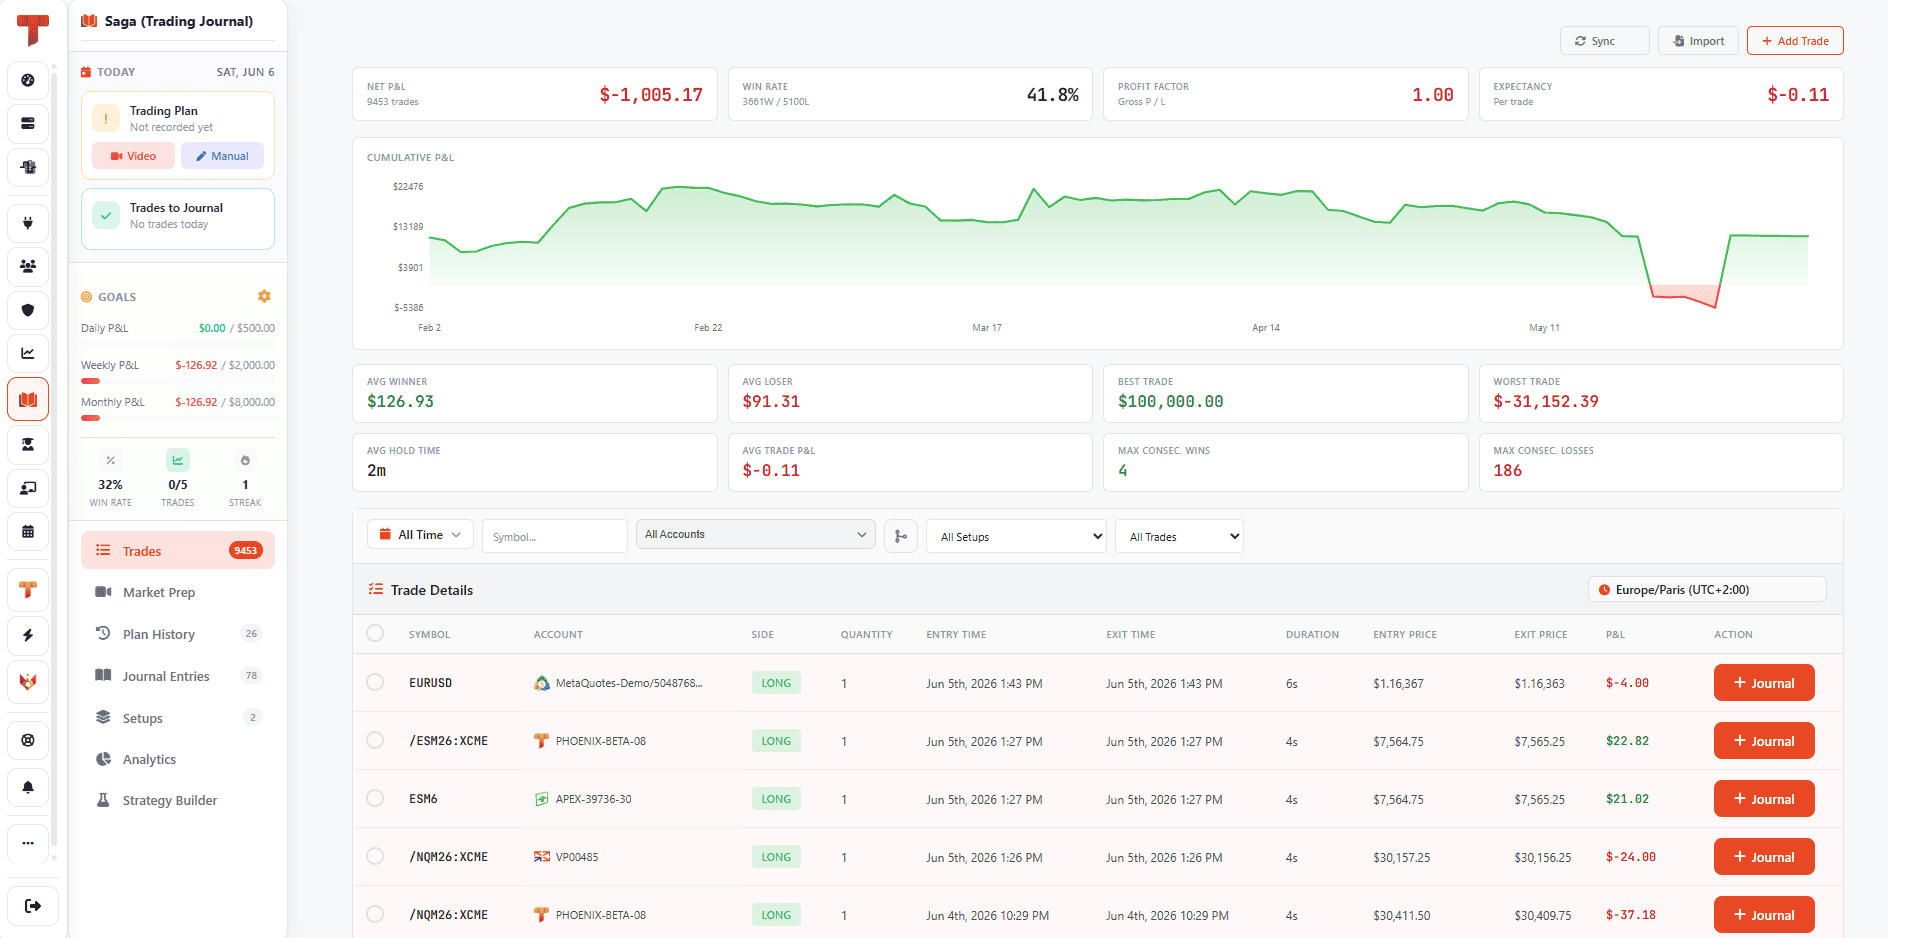Image resolution: width=1906 pixels, height=938 pixels.
Task: Open the three-dots more icon in sidebar
Action: [x=28, y=843]
